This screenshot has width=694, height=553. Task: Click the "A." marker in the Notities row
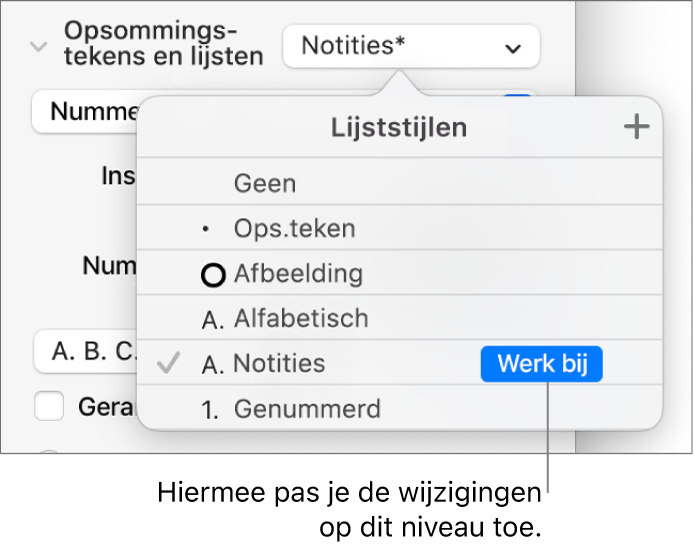pyautogui.click(x=213, y=364)
